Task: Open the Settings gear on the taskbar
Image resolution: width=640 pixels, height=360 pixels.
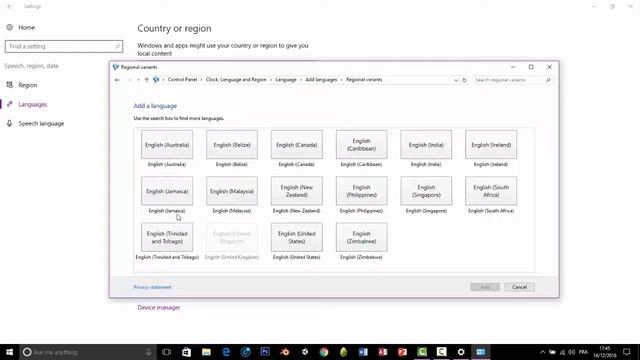Action: click(x=461, y=352)
